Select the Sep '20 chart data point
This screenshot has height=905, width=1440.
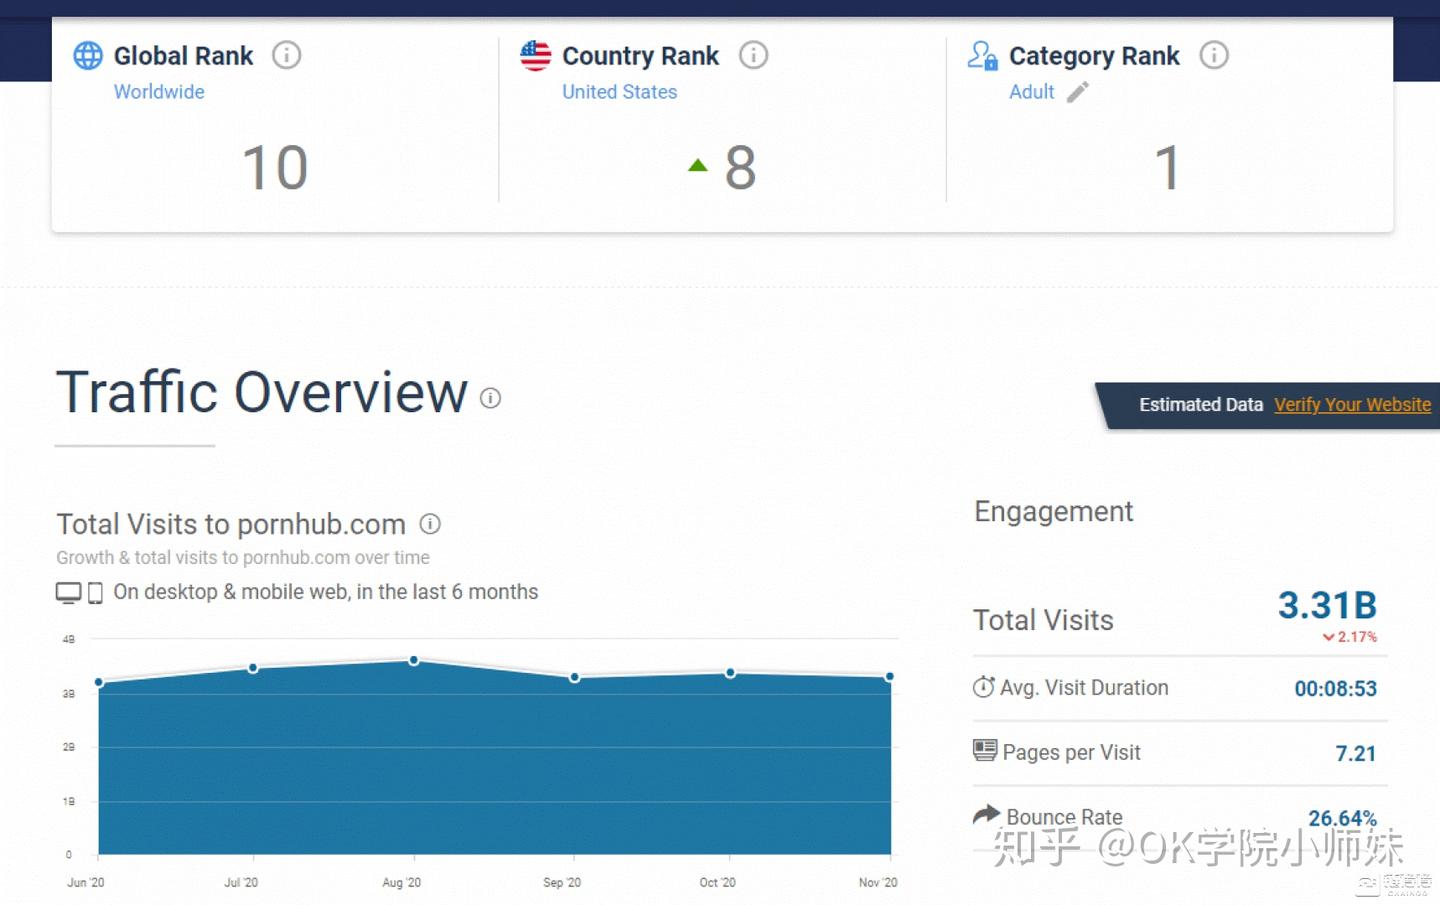(x=574, y=678)
